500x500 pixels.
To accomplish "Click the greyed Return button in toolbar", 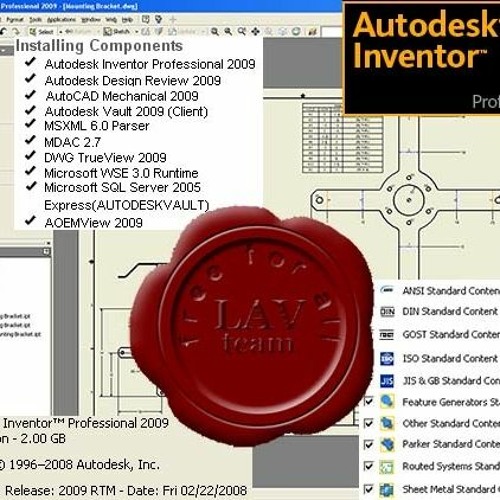I will click(78, 32).
